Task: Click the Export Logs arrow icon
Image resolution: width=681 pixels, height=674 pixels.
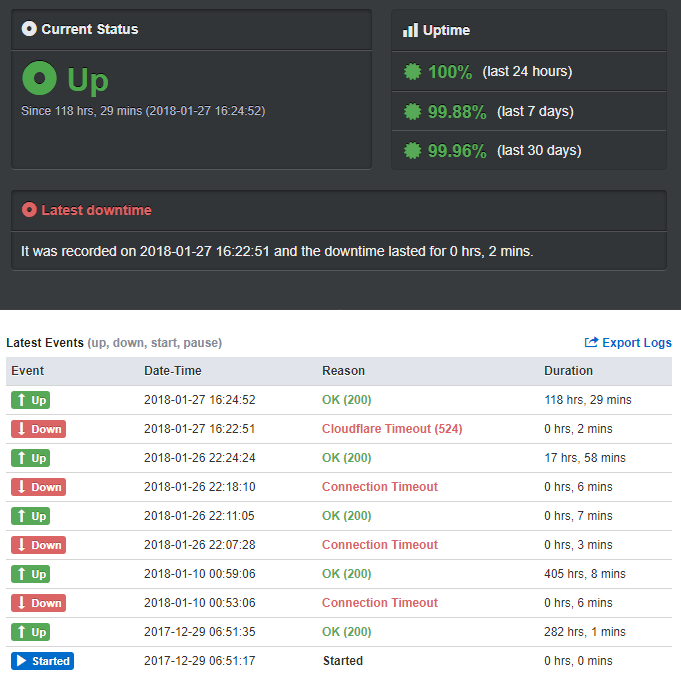Action: point(591,342)
